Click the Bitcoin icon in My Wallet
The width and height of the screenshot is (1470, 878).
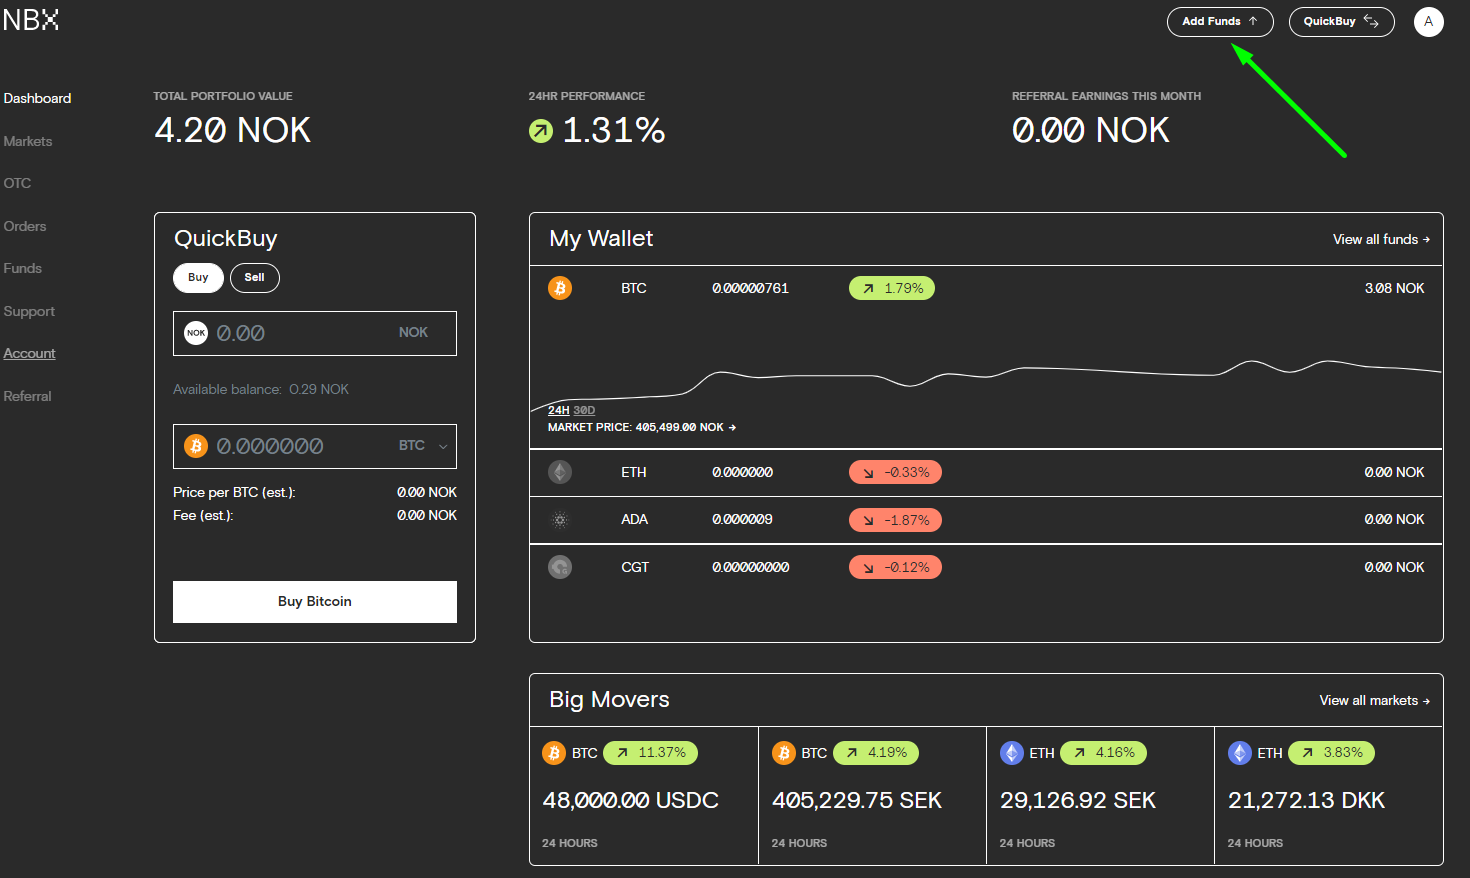tap(560, 288)
